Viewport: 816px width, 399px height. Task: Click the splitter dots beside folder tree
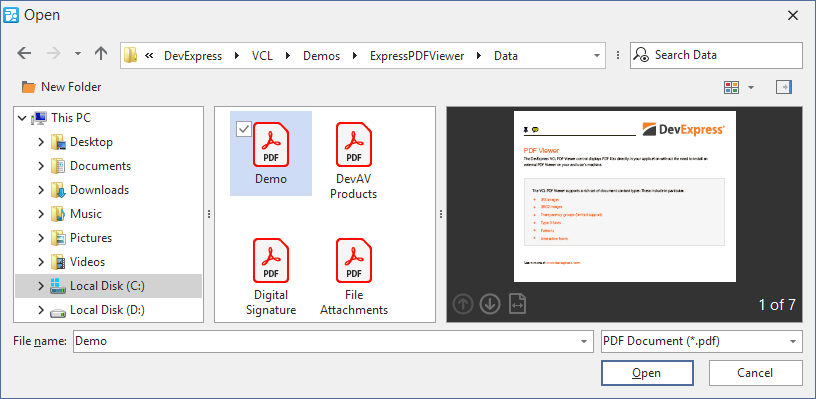click(209, 214)
